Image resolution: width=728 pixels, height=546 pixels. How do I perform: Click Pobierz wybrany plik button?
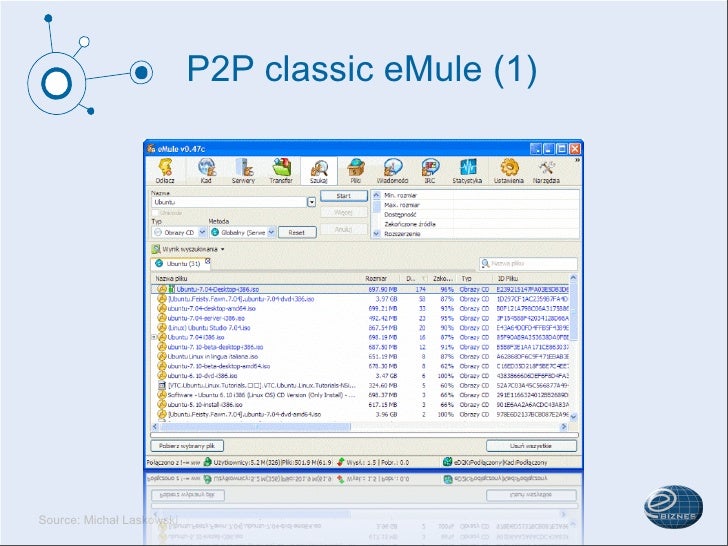[187, 446]
